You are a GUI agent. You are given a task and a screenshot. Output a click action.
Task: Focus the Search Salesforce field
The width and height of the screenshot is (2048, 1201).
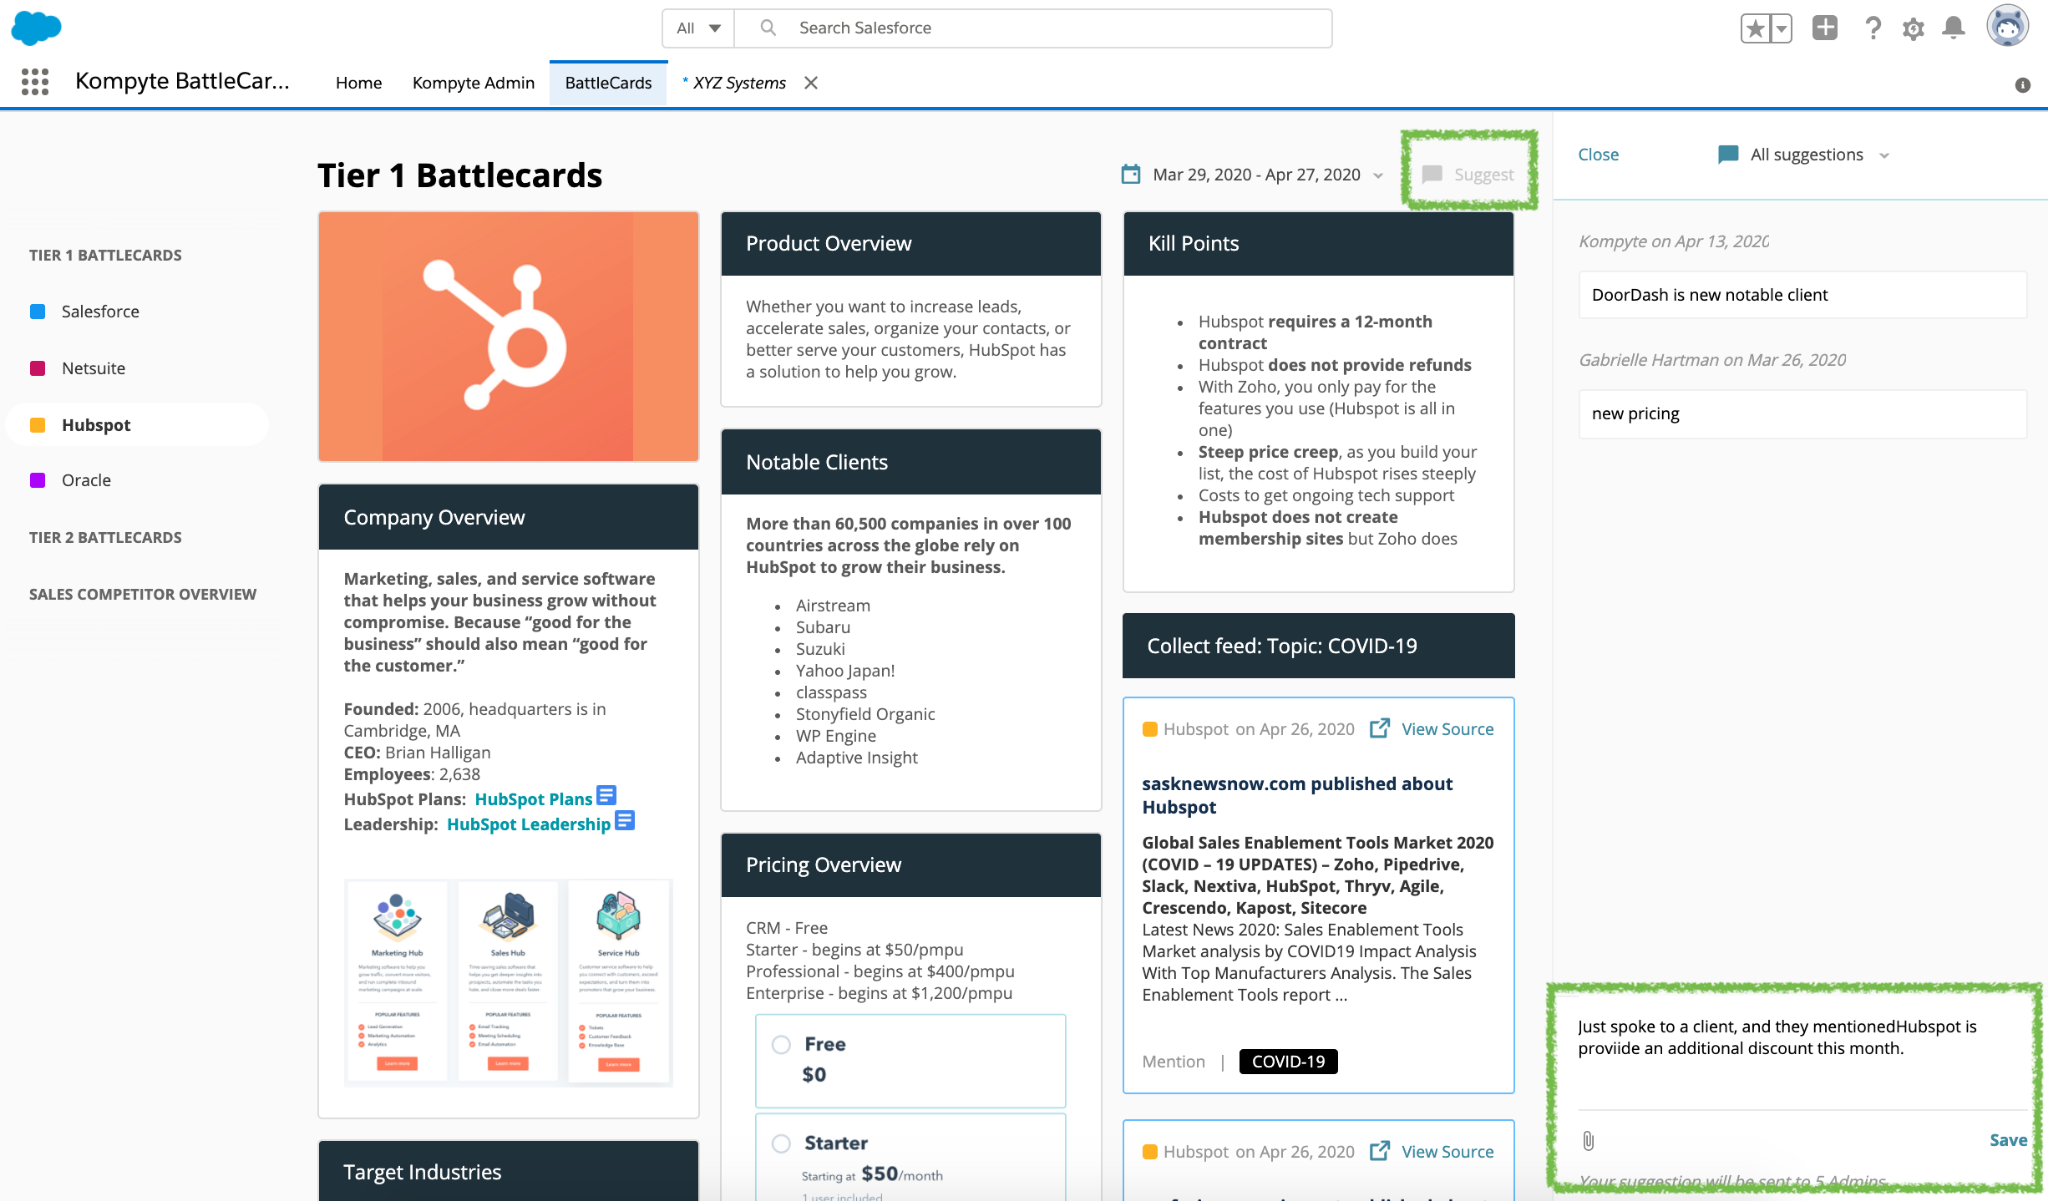pyautogui.click(x=1033, y=28)
